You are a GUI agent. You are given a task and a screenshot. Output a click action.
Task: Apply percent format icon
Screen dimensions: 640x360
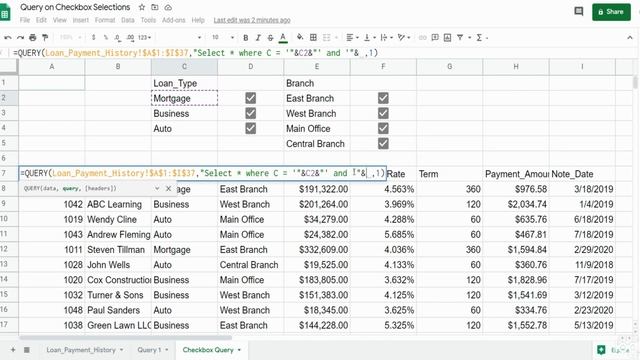click(105, 38)
